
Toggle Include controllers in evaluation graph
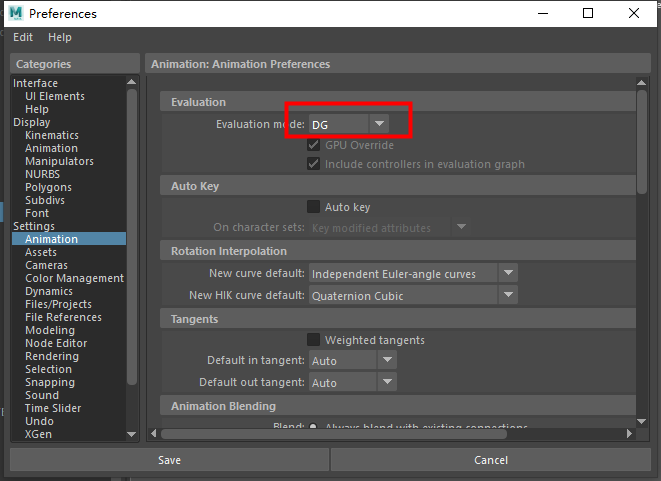[314, 164]
